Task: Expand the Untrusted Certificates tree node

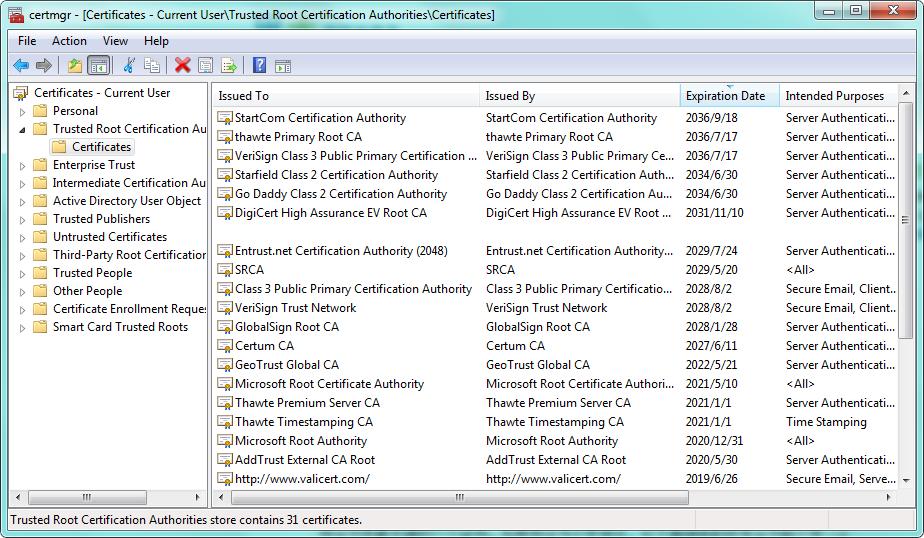Action: click(x=23, y=237)
